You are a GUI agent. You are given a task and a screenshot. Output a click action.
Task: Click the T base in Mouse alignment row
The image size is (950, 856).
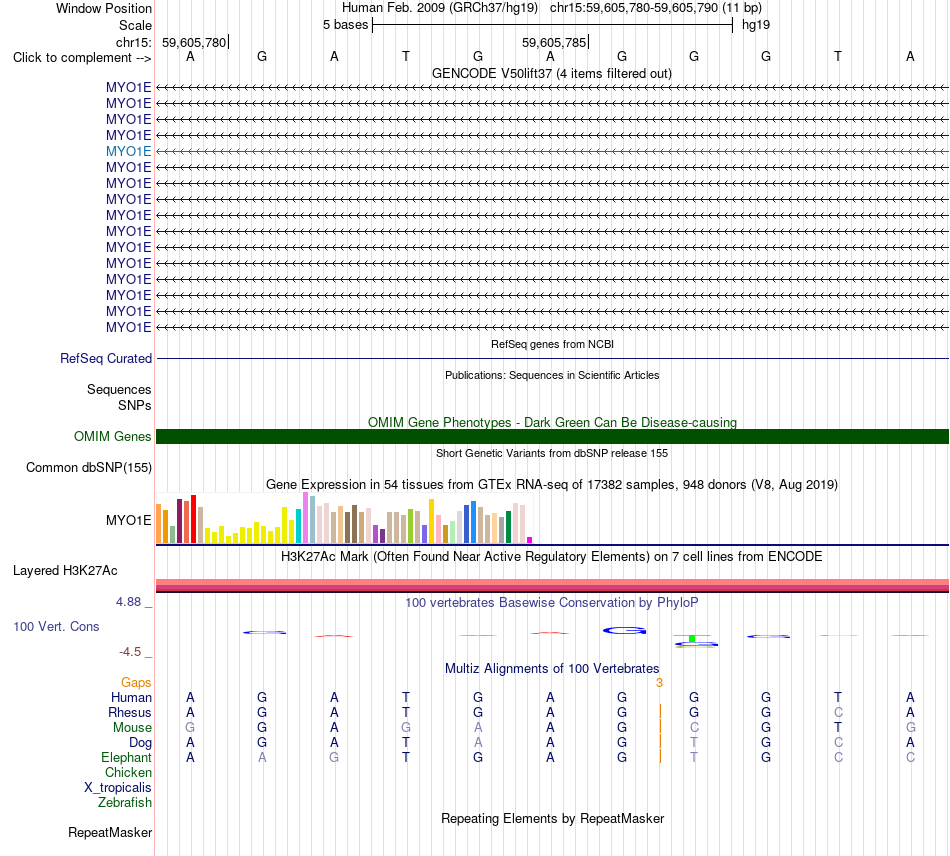(x=838, y=728)
